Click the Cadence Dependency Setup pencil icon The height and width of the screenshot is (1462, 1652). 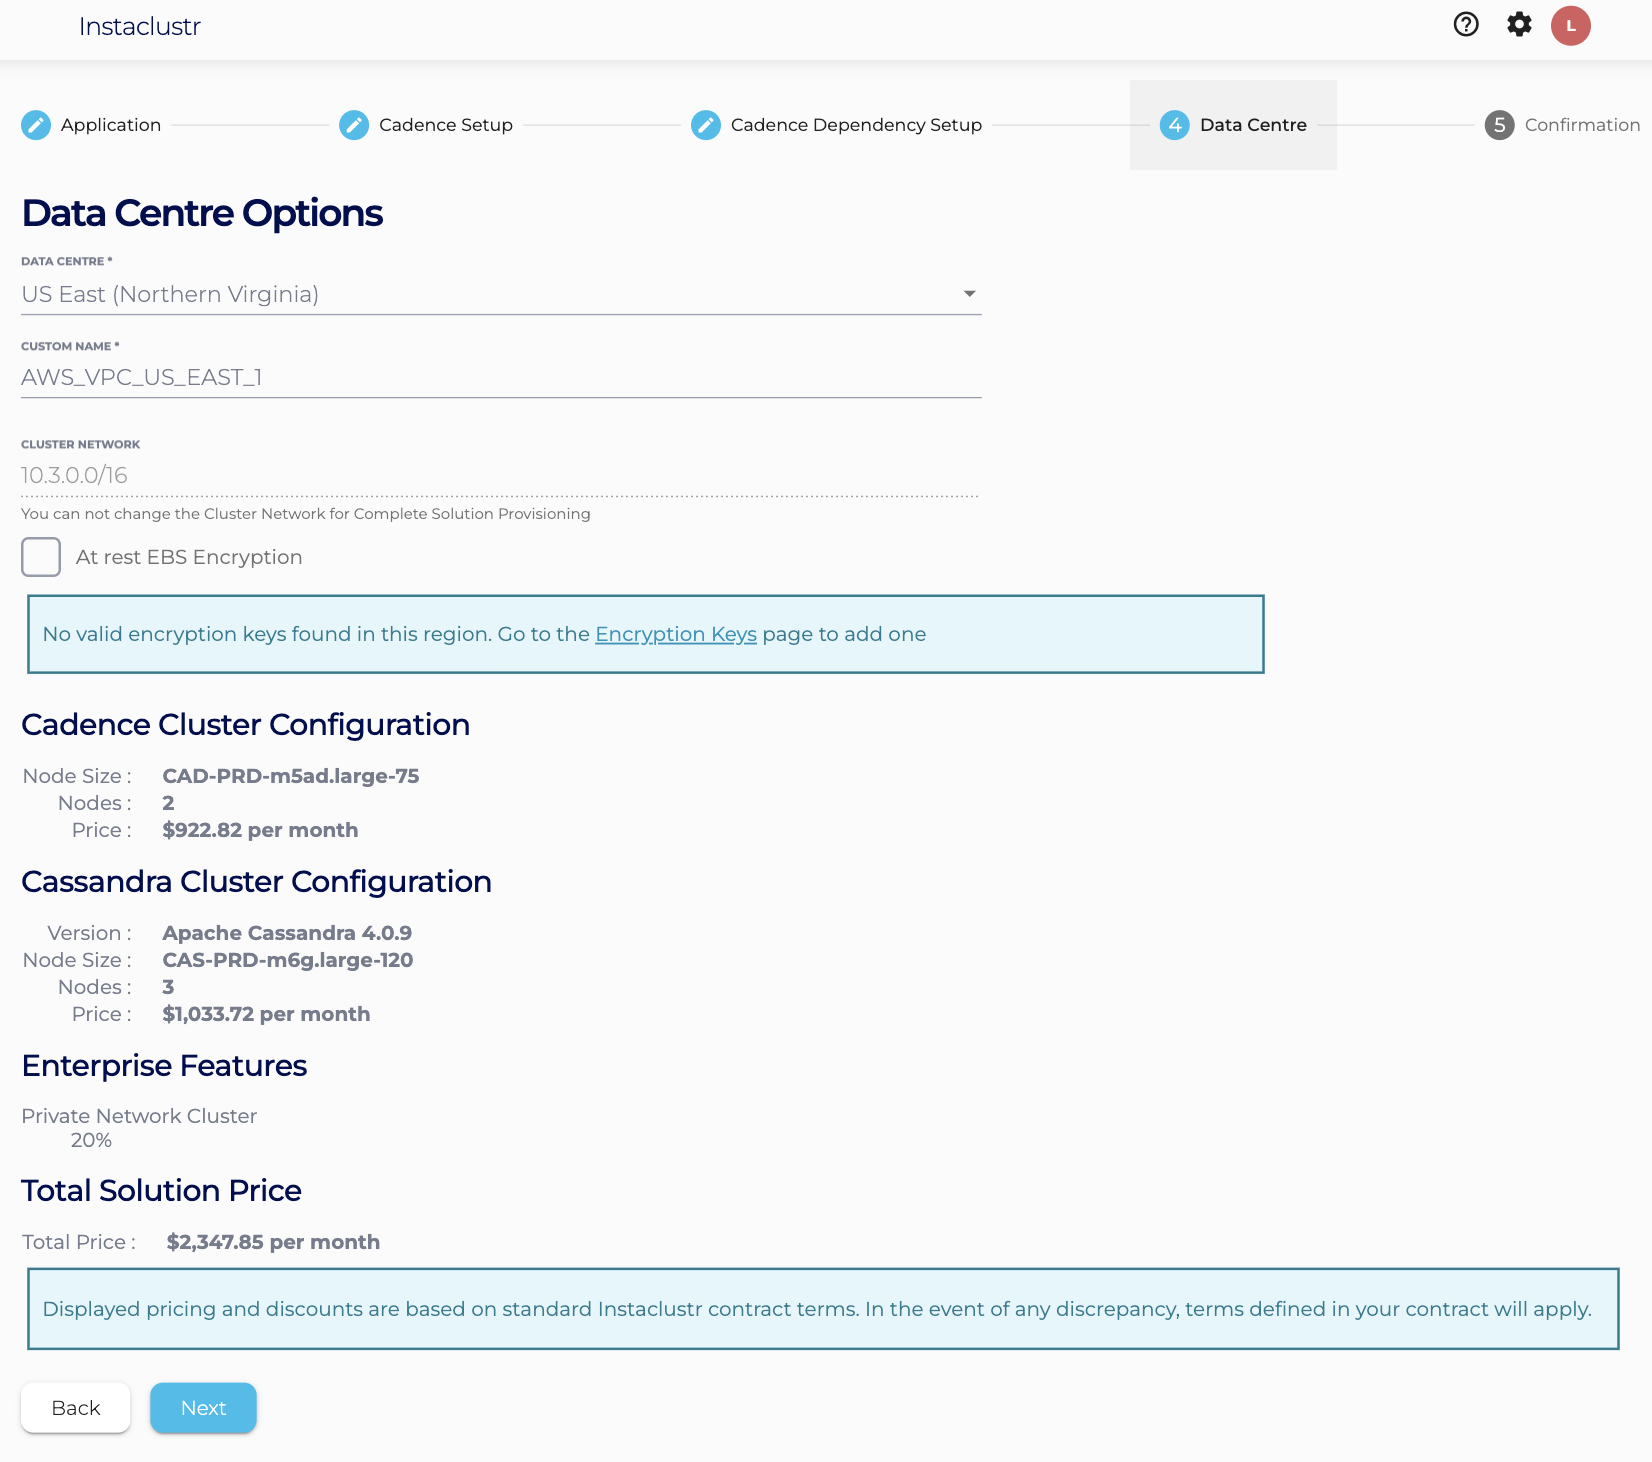point(706,125)
